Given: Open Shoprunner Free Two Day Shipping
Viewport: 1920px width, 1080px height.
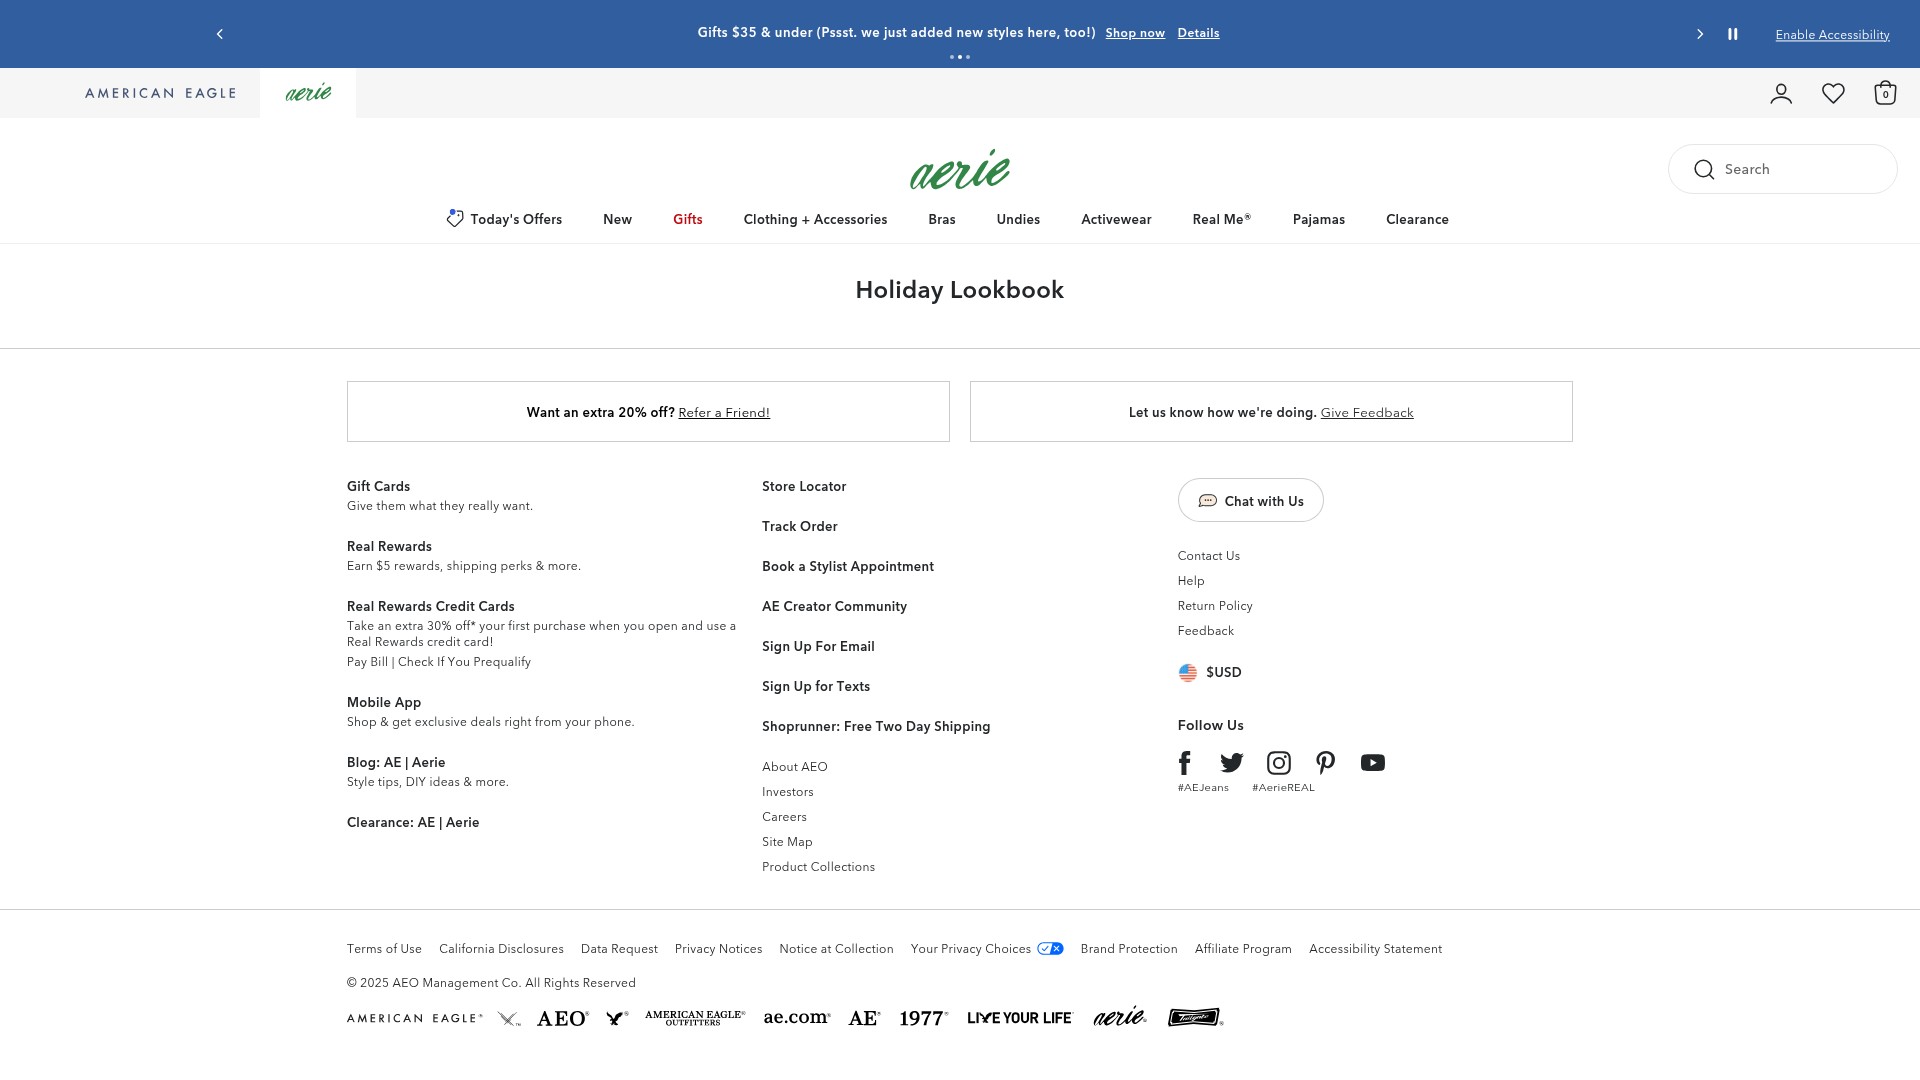Looking at the screenshot, I should pos(876,726).
